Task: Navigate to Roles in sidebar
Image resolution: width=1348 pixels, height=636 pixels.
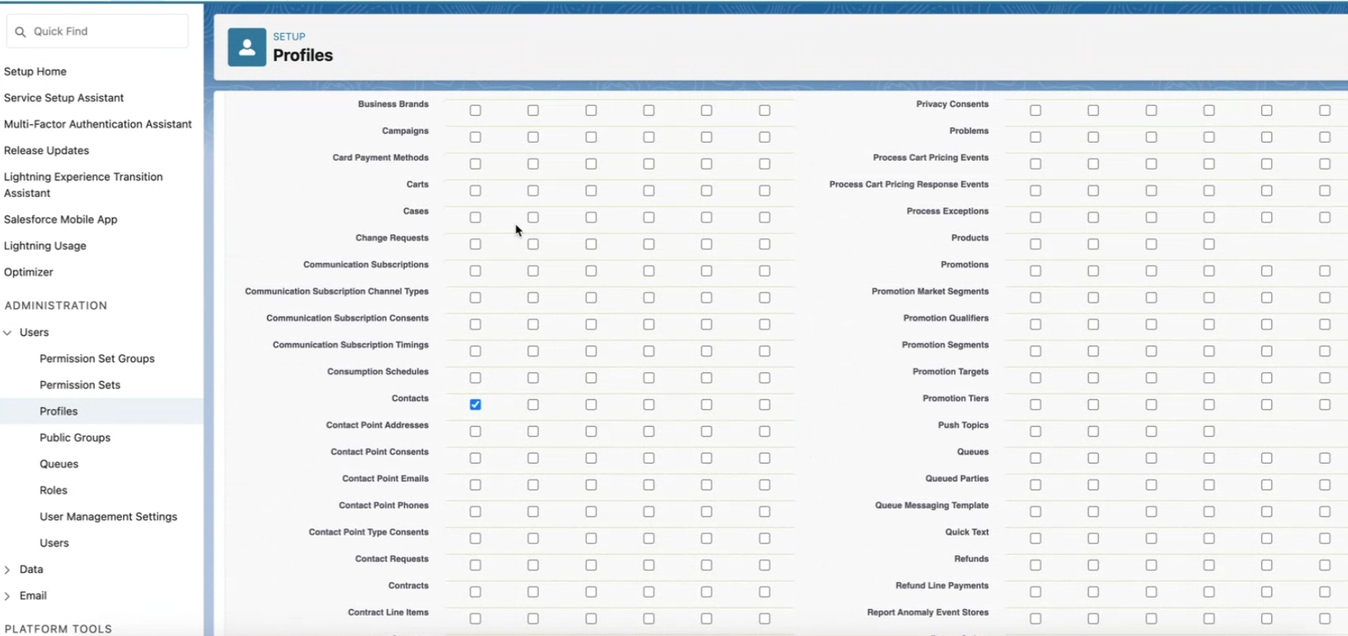Action: [54, 491]
